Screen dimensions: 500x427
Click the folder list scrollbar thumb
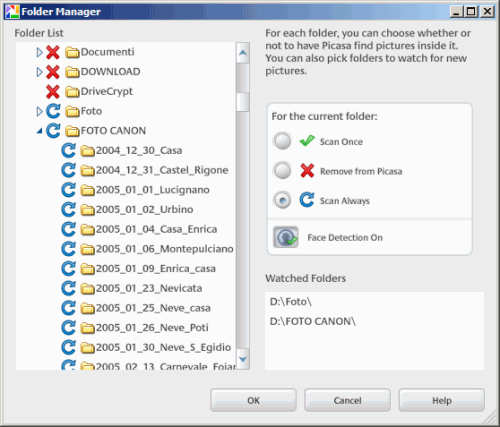[243, 102]
